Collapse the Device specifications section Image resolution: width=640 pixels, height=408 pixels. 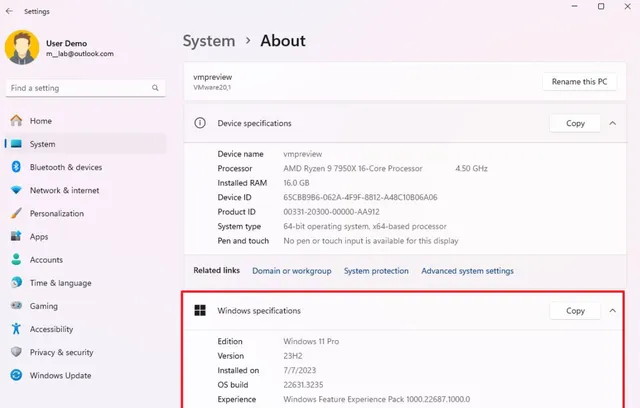click(613, 123)
